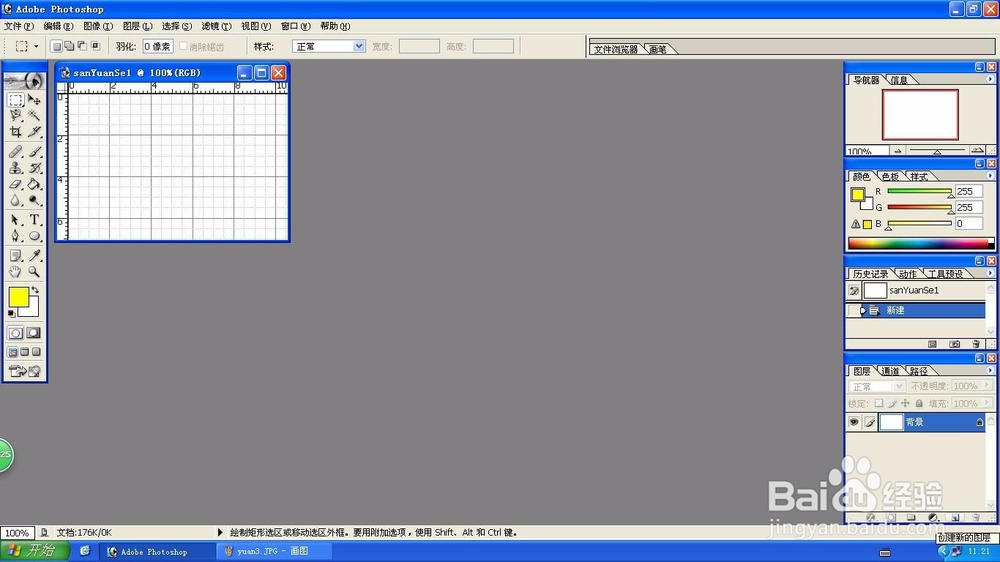Open the tool preset picker arrow
This screenshot has width=1000, height=562.
[x=36, y=46]
